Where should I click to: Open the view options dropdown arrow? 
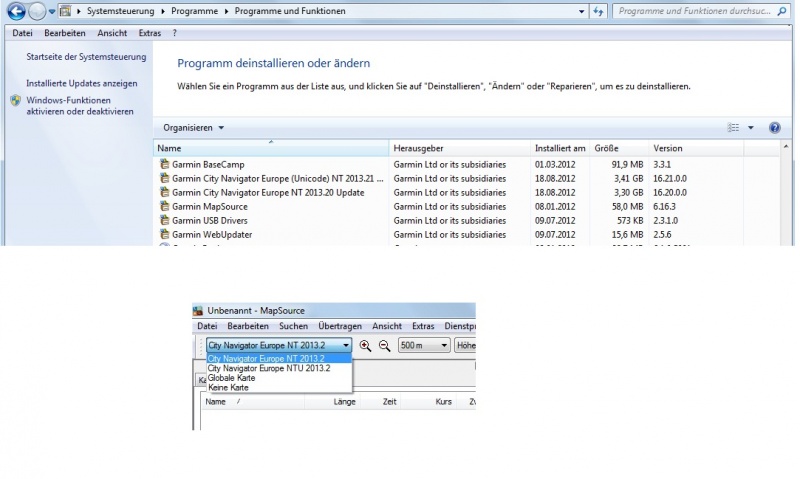(751, 128)
